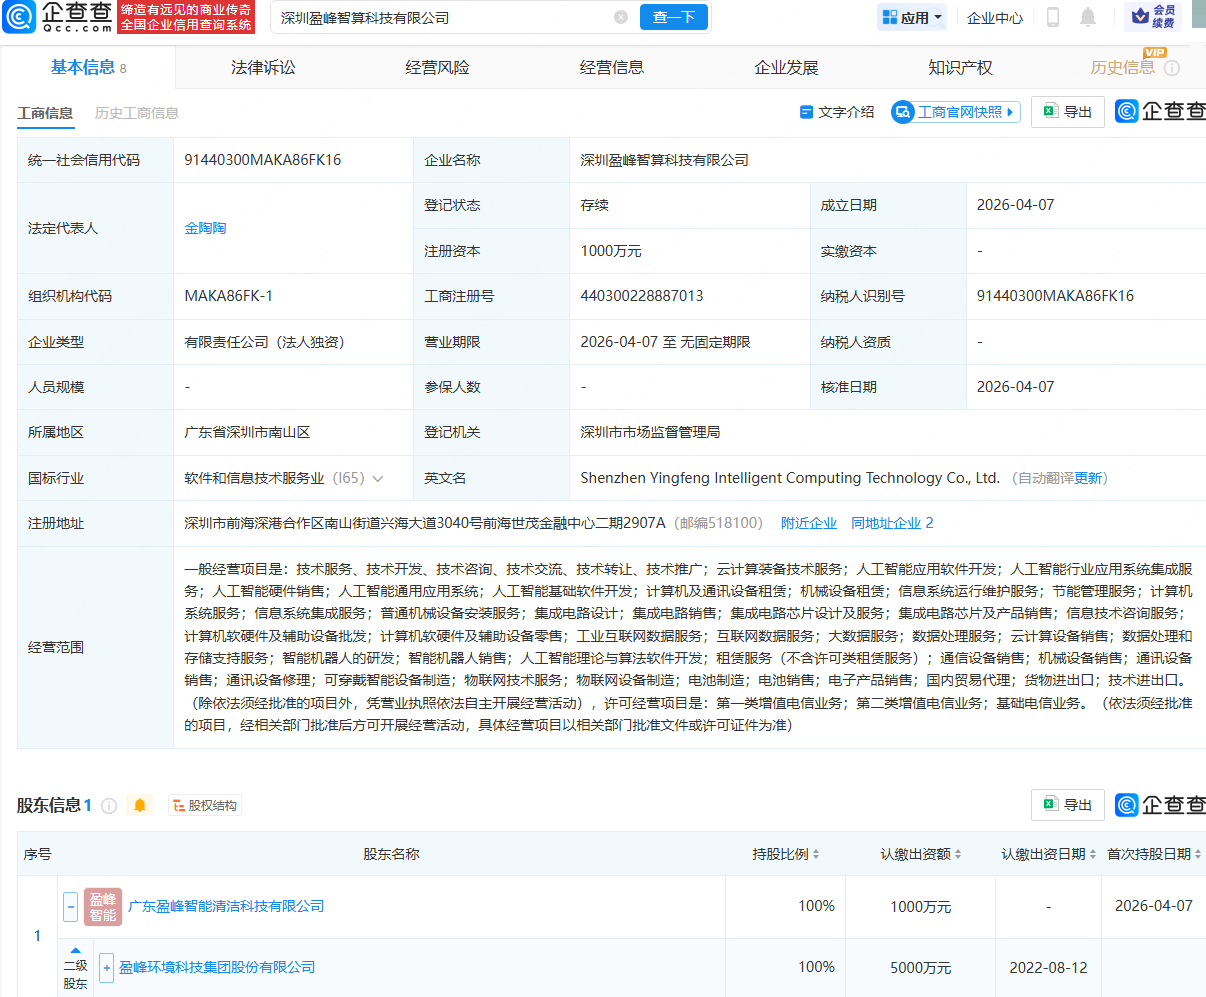Expand 盈峰环境科技集团股份有限公司 shareholder node
1206x997 pixels.
pyautogui.click(x=105, y=967)
